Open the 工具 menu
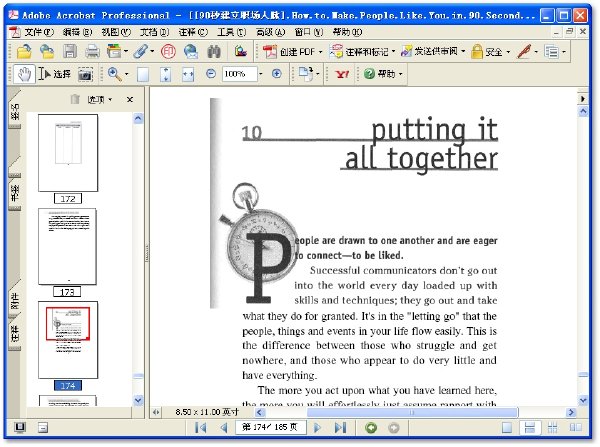Screen dimensions: 600x447 [232, 32]
